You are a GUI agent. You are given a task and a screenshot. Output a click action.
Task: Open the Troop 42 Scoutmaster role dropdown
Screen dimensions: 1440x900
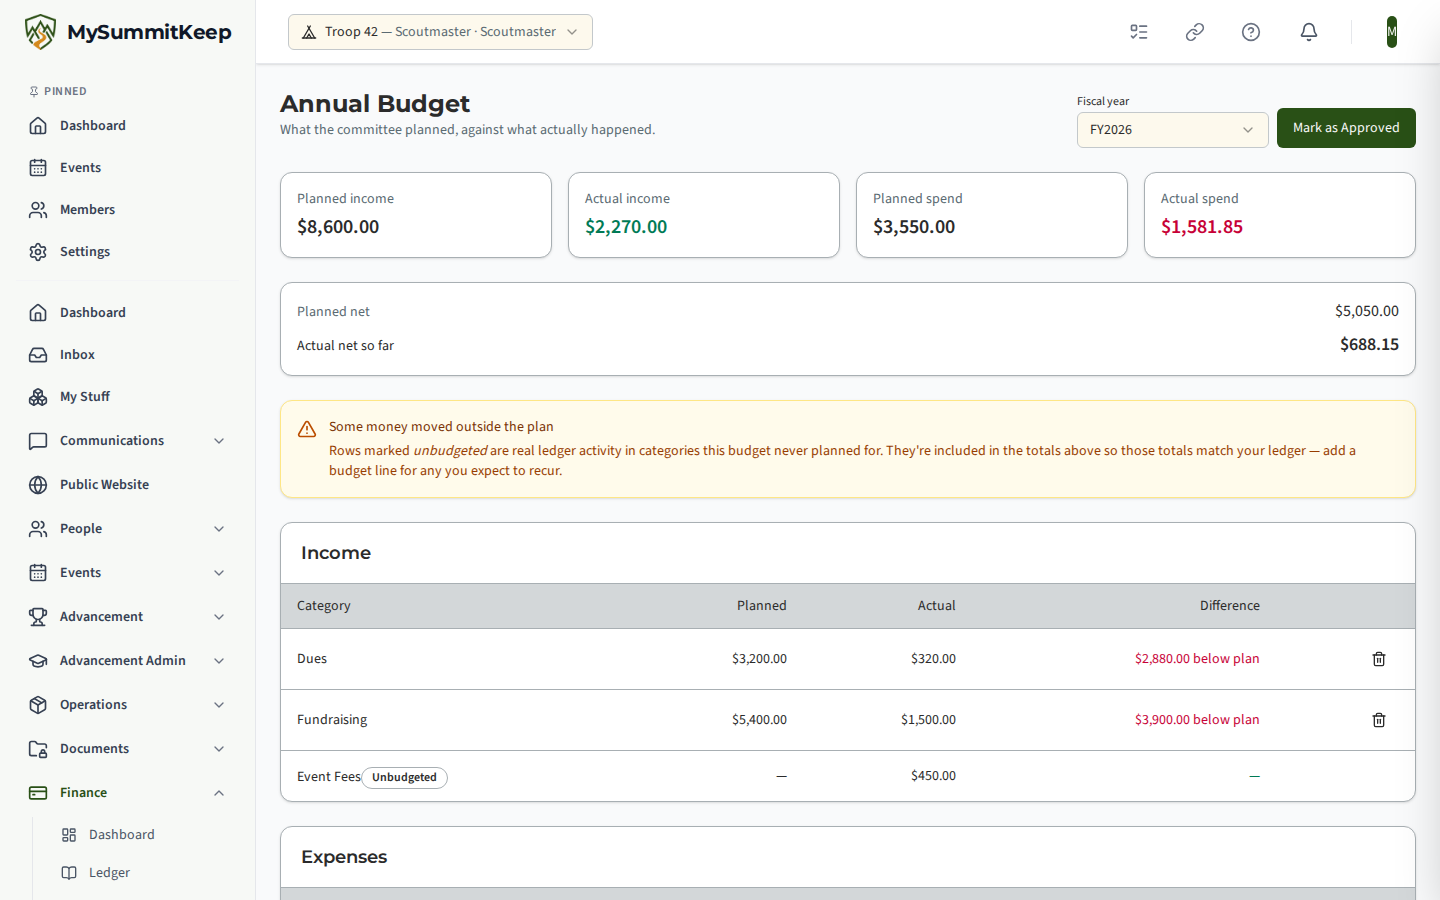(x=440, y=32)
